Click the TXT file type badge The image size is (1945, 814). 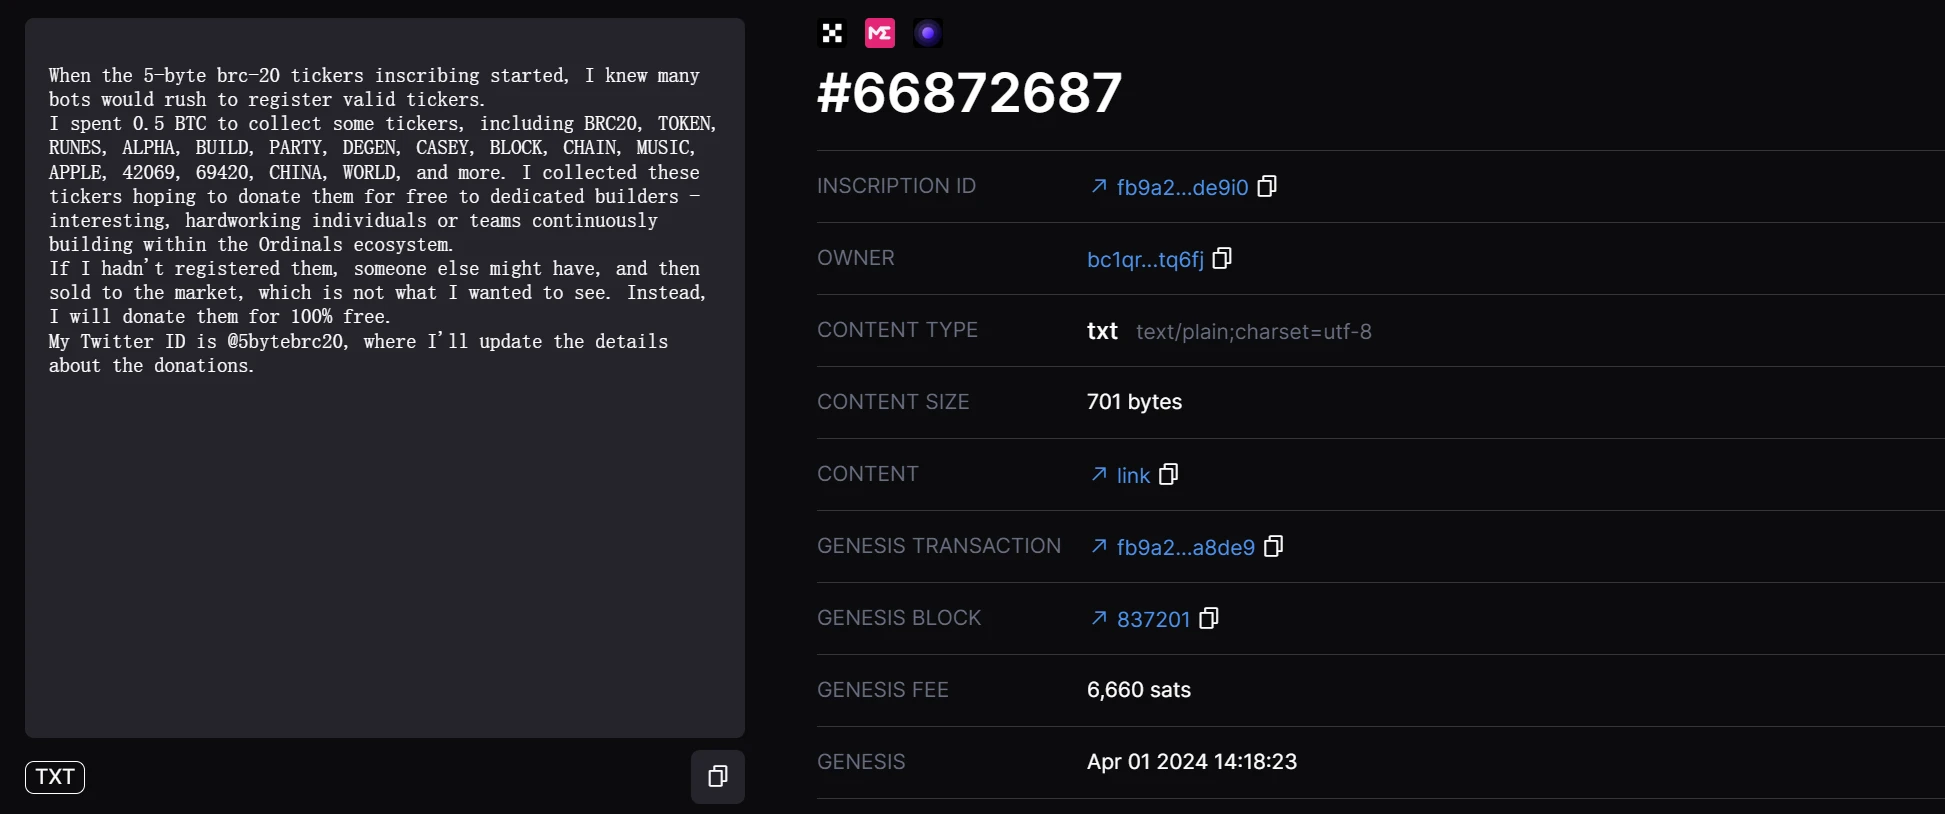[x=55, y=777]
